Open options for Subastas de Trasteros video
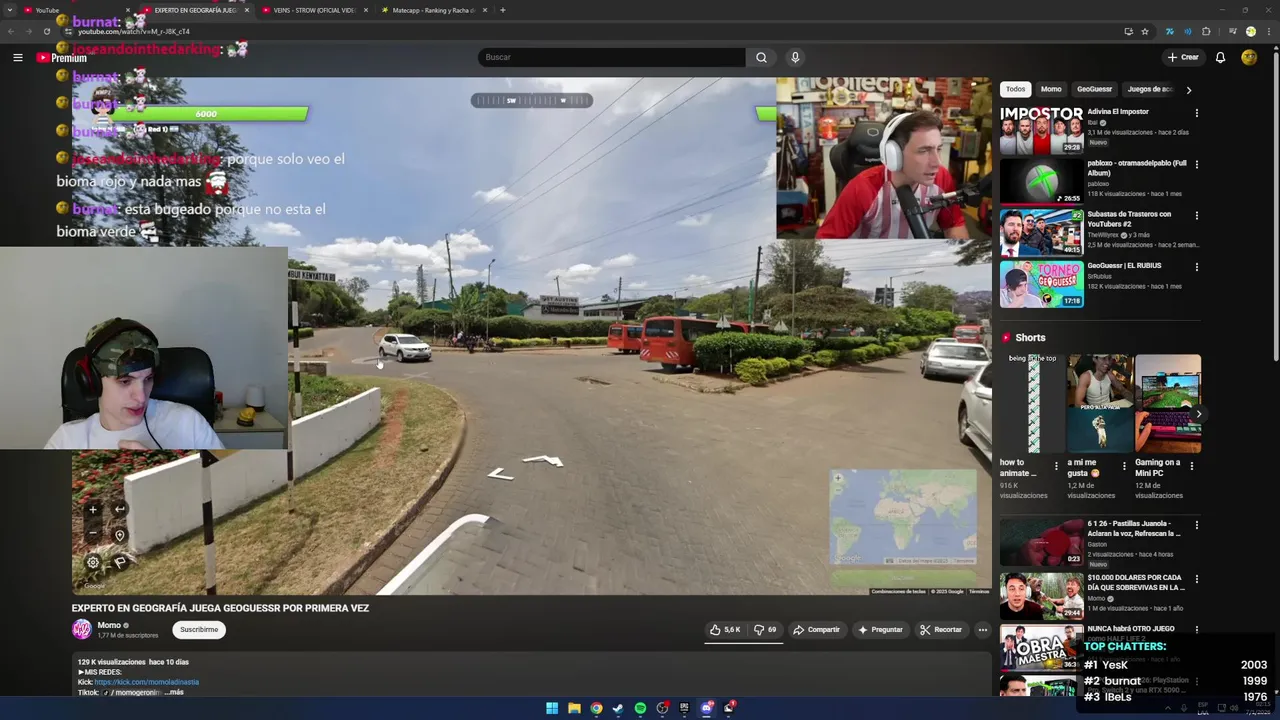Viewport: 1280px width, 720px height. 1196,215
